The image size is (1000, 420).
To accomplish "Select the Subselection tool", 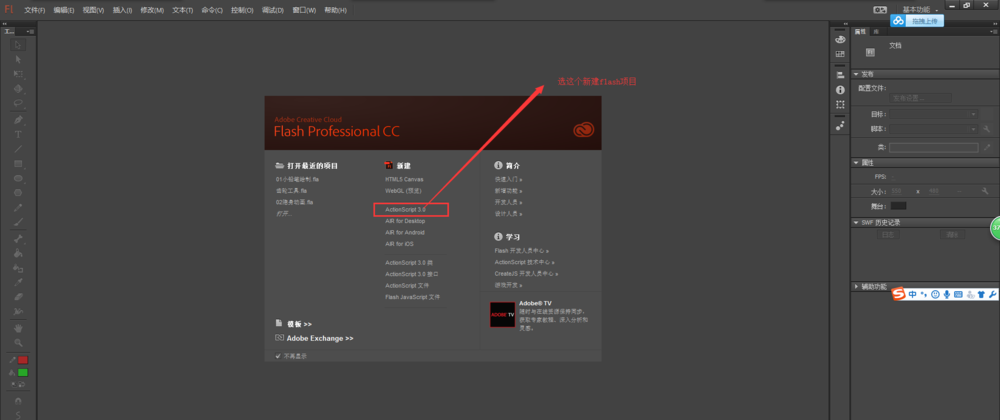I will pos(18,59).
